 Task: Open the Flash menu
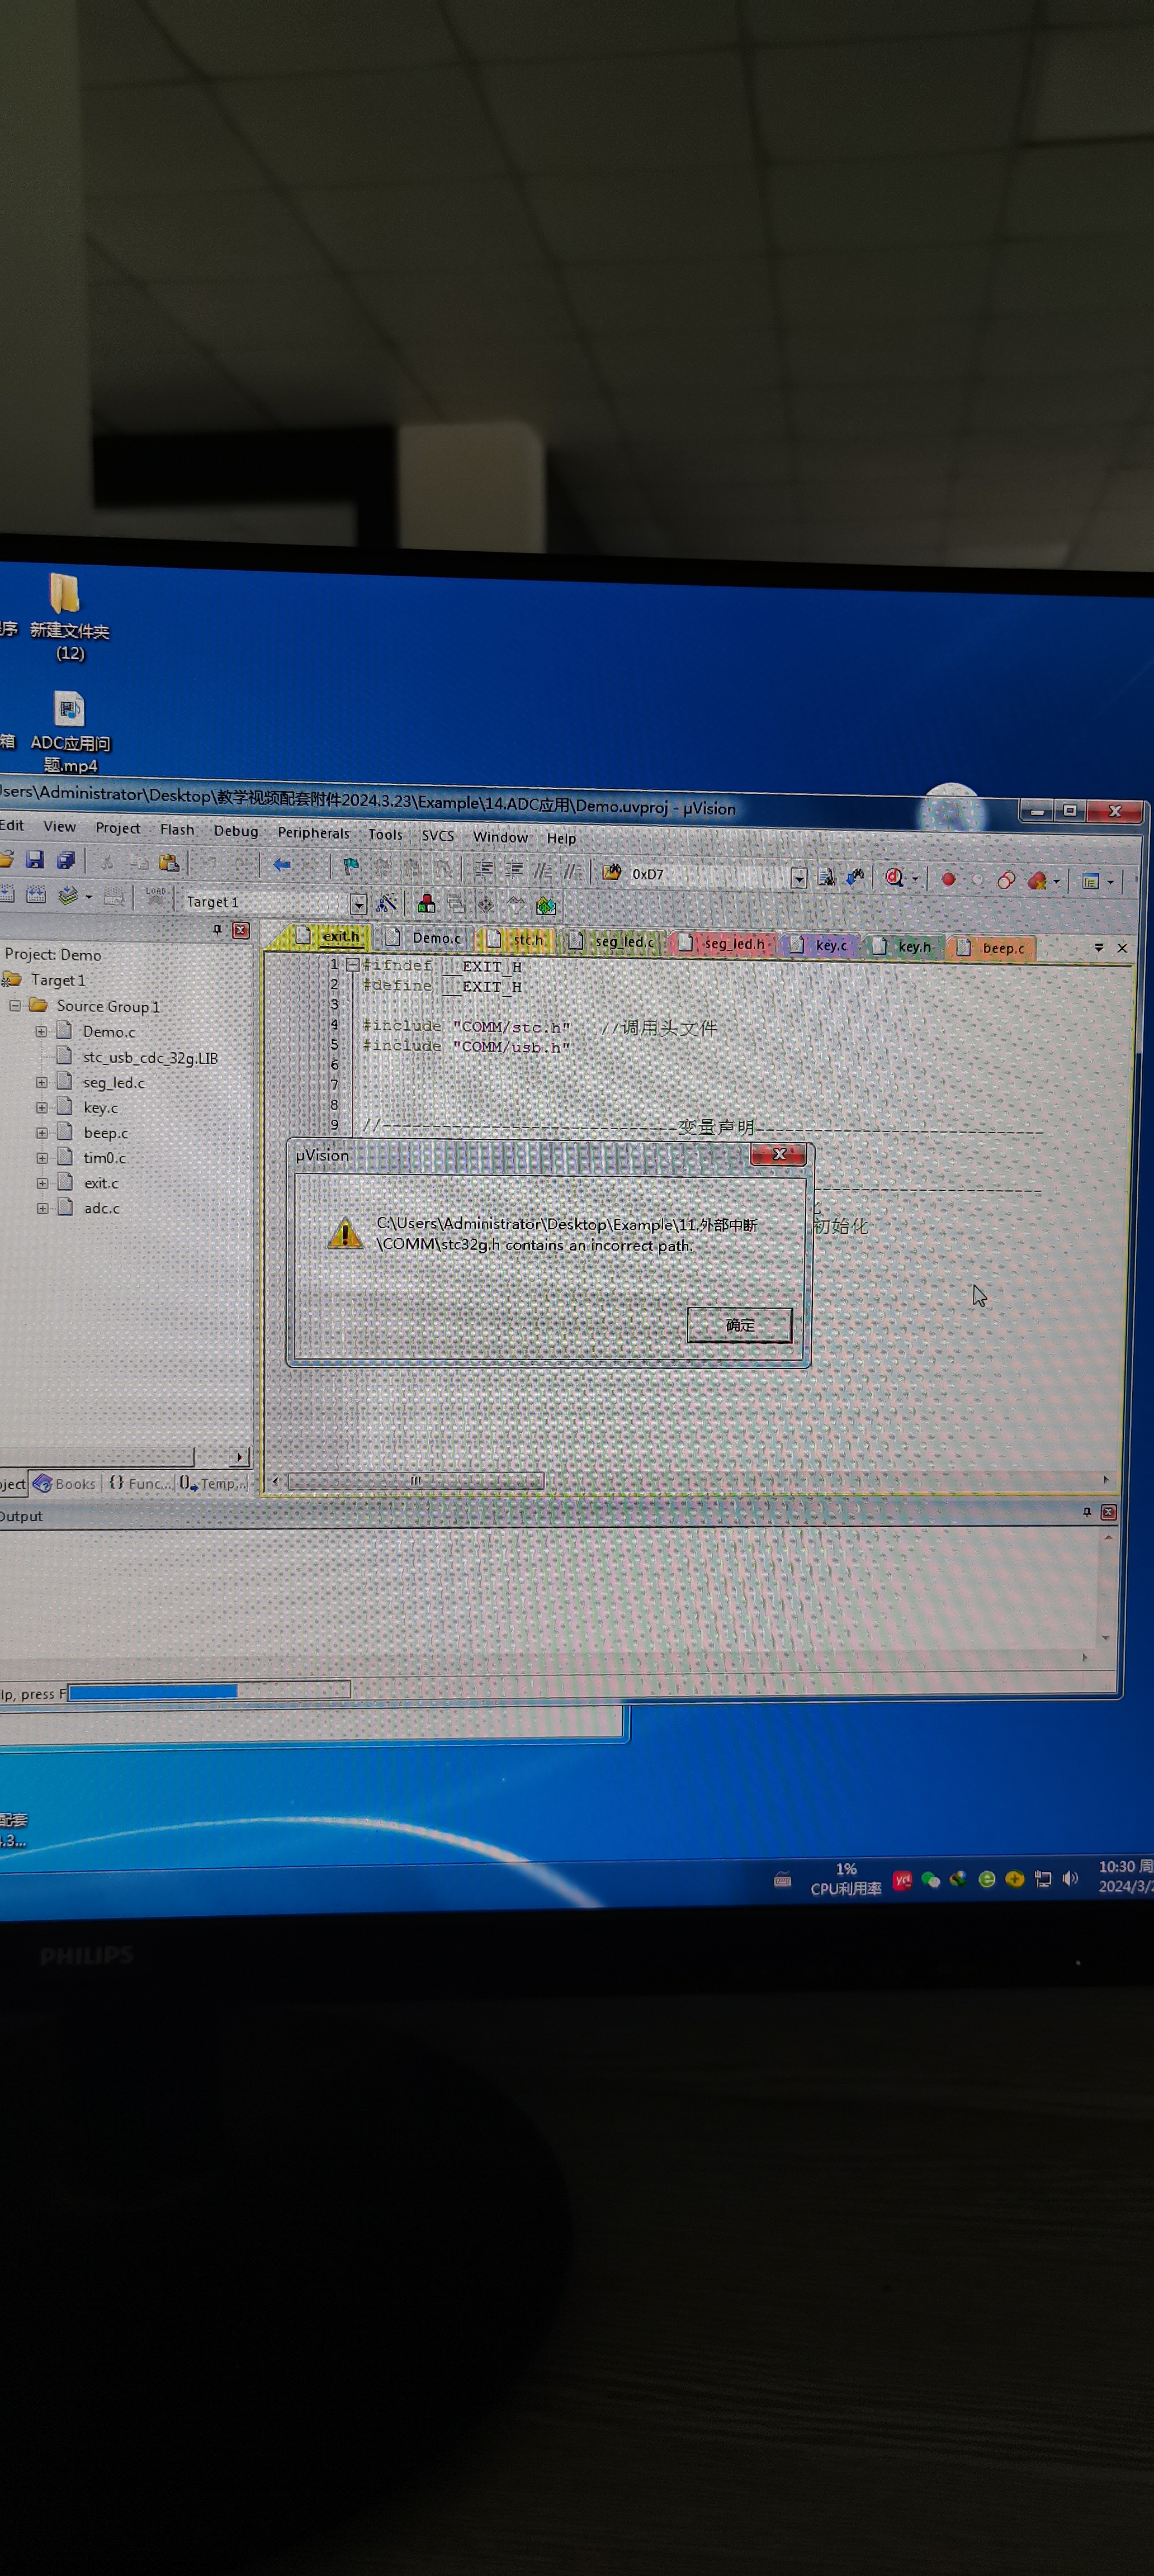[x=177, y=829]
